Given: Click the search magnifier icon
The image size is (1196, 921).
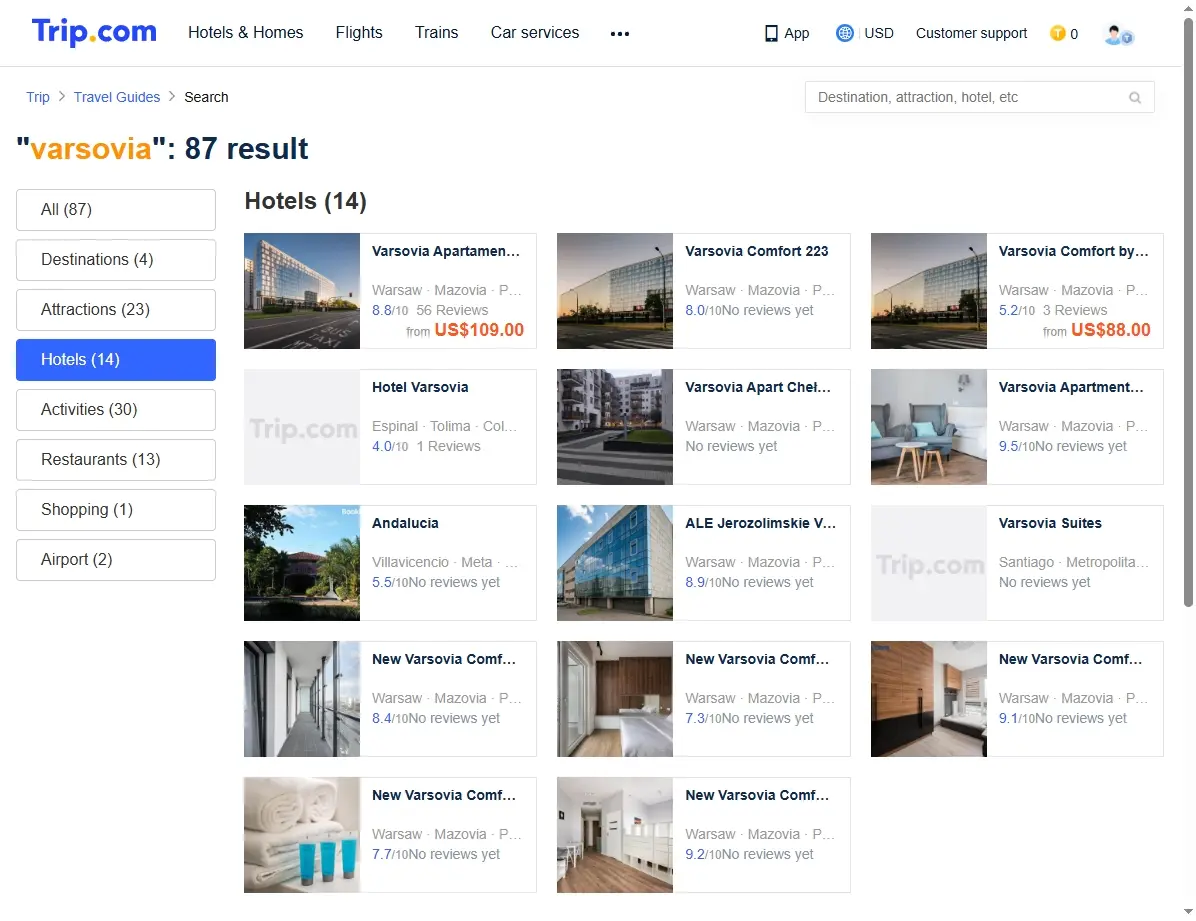Looking at the screenshot, I should 1135,98.
